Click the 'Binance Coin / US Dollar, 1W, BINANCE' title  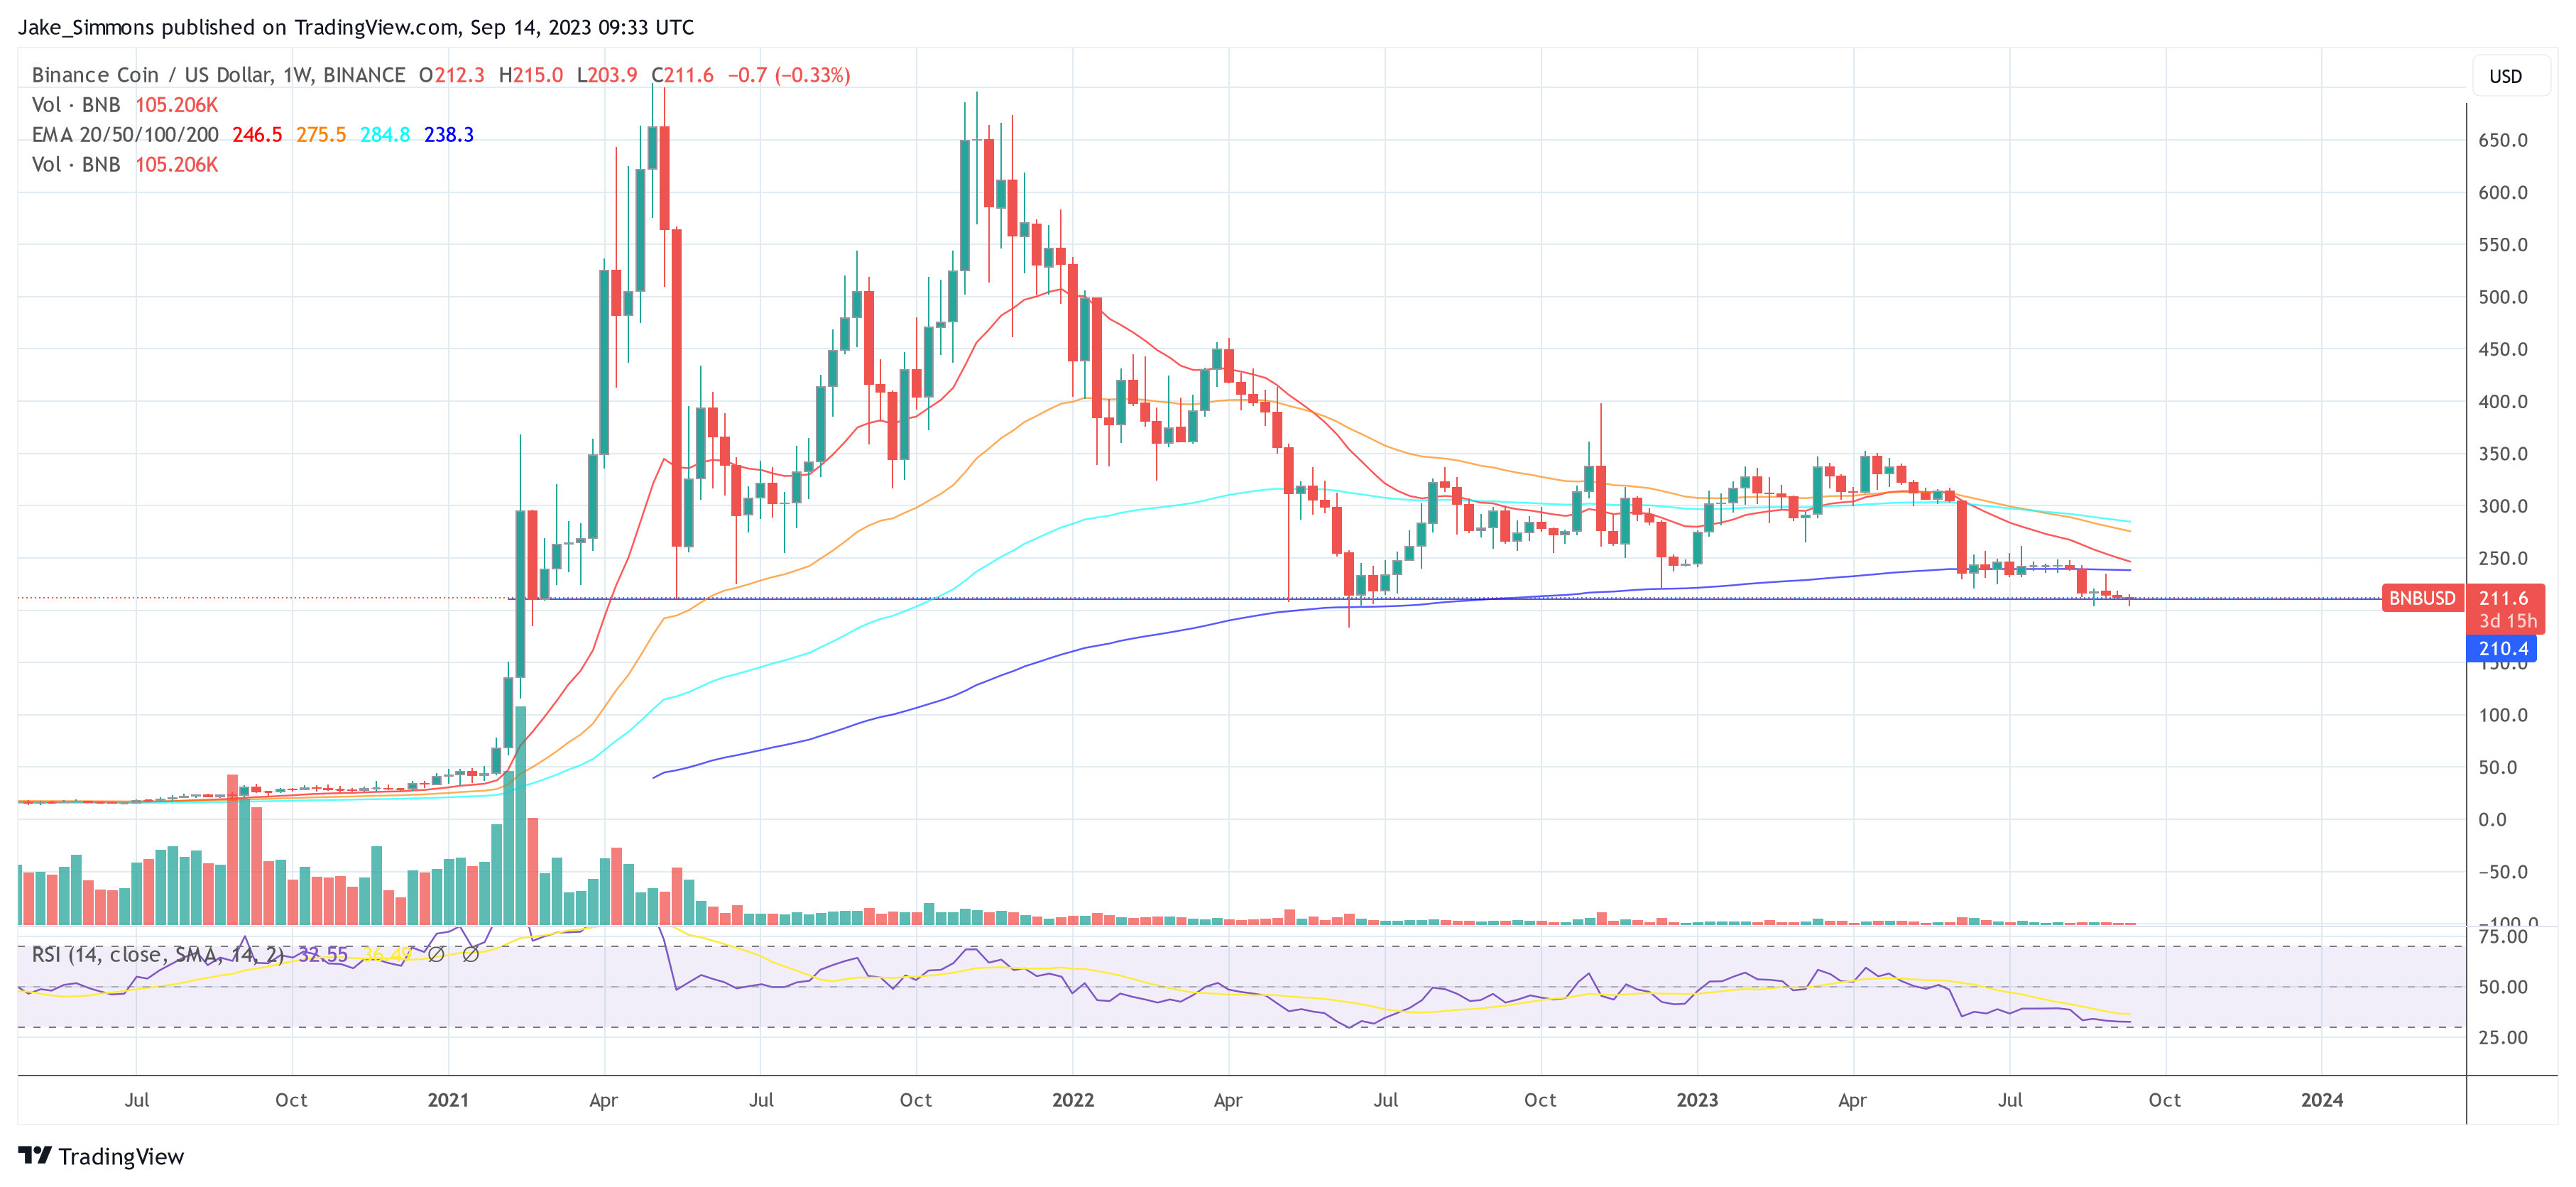218,75
